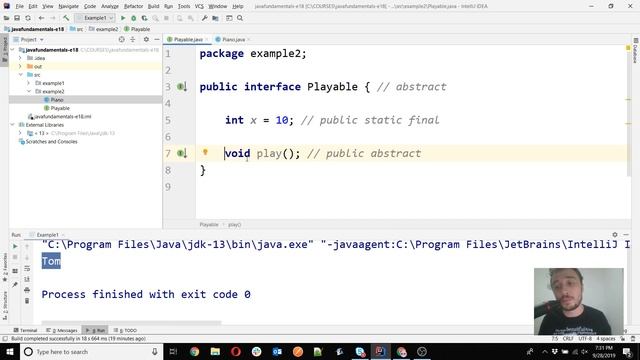Click 4 spaces indent setting
640x360 pixels.
point(606,339)
